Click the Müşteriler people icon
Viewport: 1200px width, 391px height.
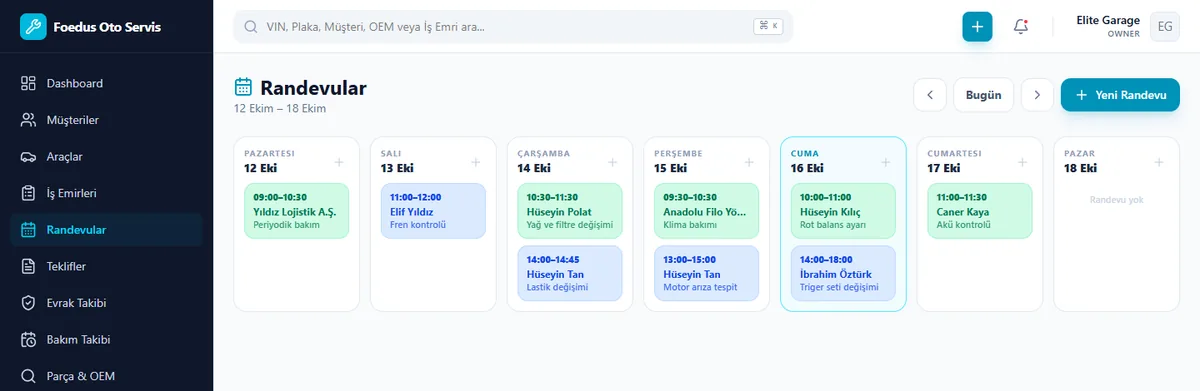coord(29,120)
